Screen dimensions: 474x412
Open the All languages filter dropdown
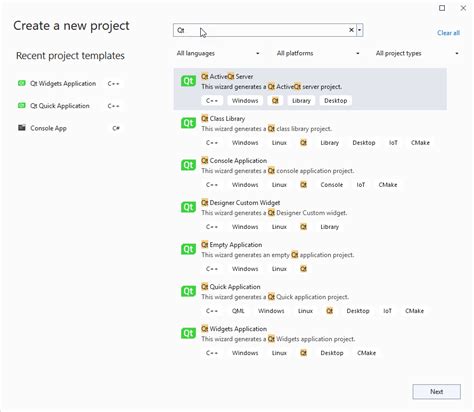click(x=218, y=53)
